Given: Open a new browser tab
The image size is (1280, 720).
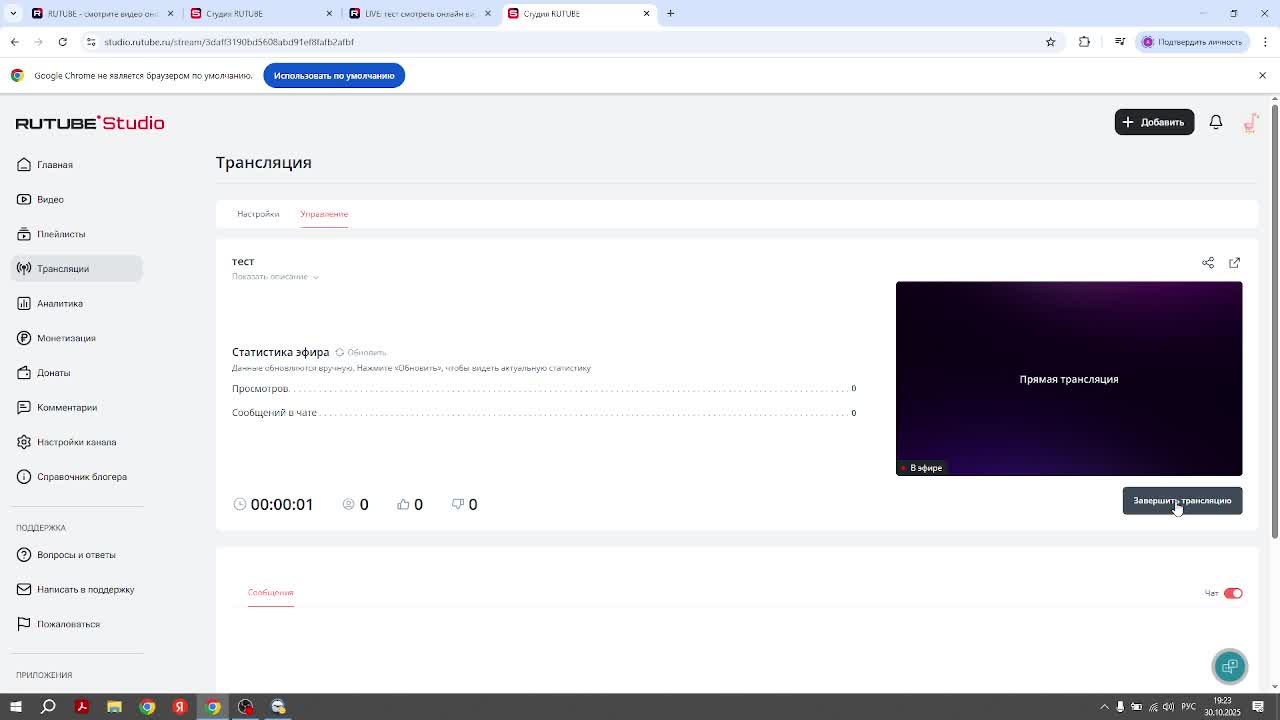Looking at the screenshot, I should (x=671, y=13).
